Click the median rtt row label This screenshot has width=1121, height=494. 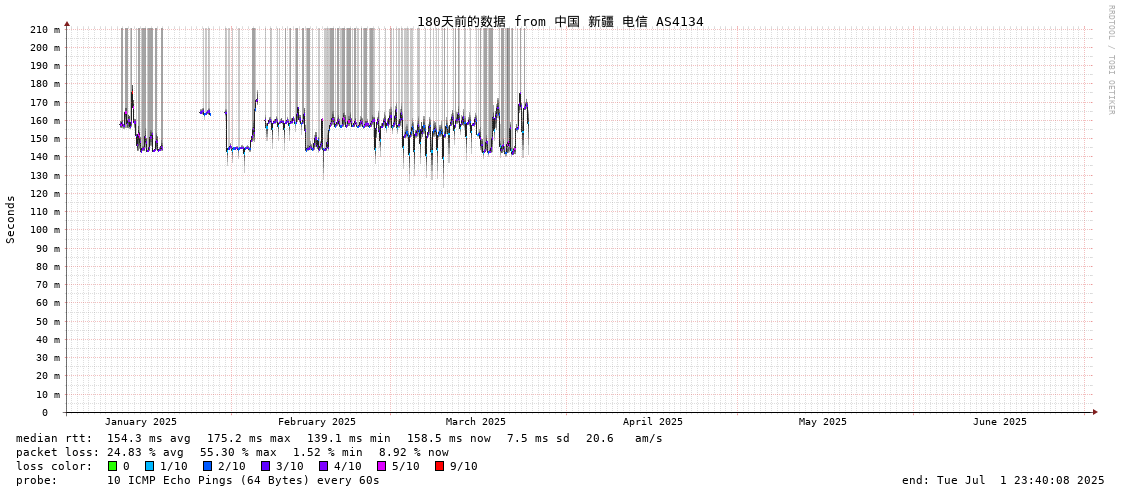(54, 438)
